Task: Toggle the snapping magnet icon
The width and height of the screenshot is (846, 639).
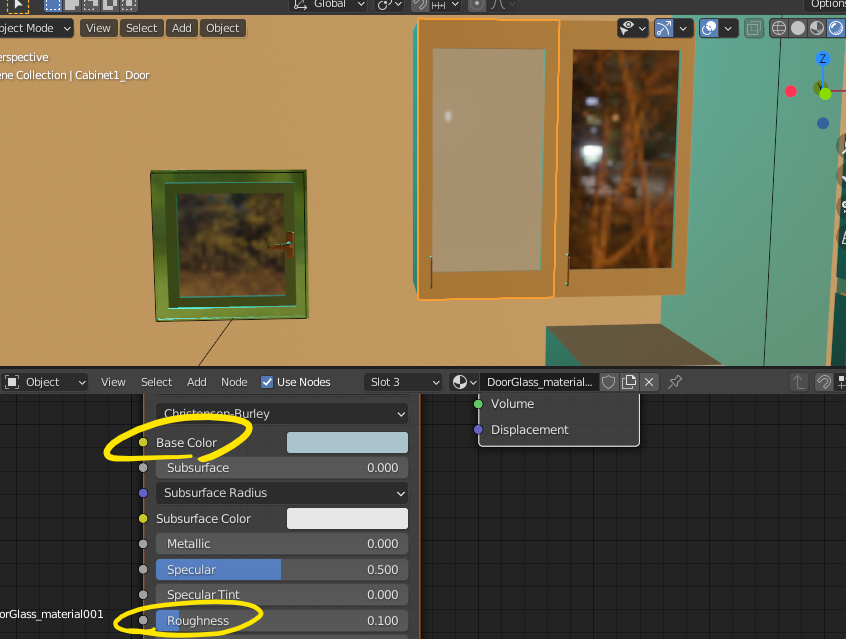Action: pos(419,5)
